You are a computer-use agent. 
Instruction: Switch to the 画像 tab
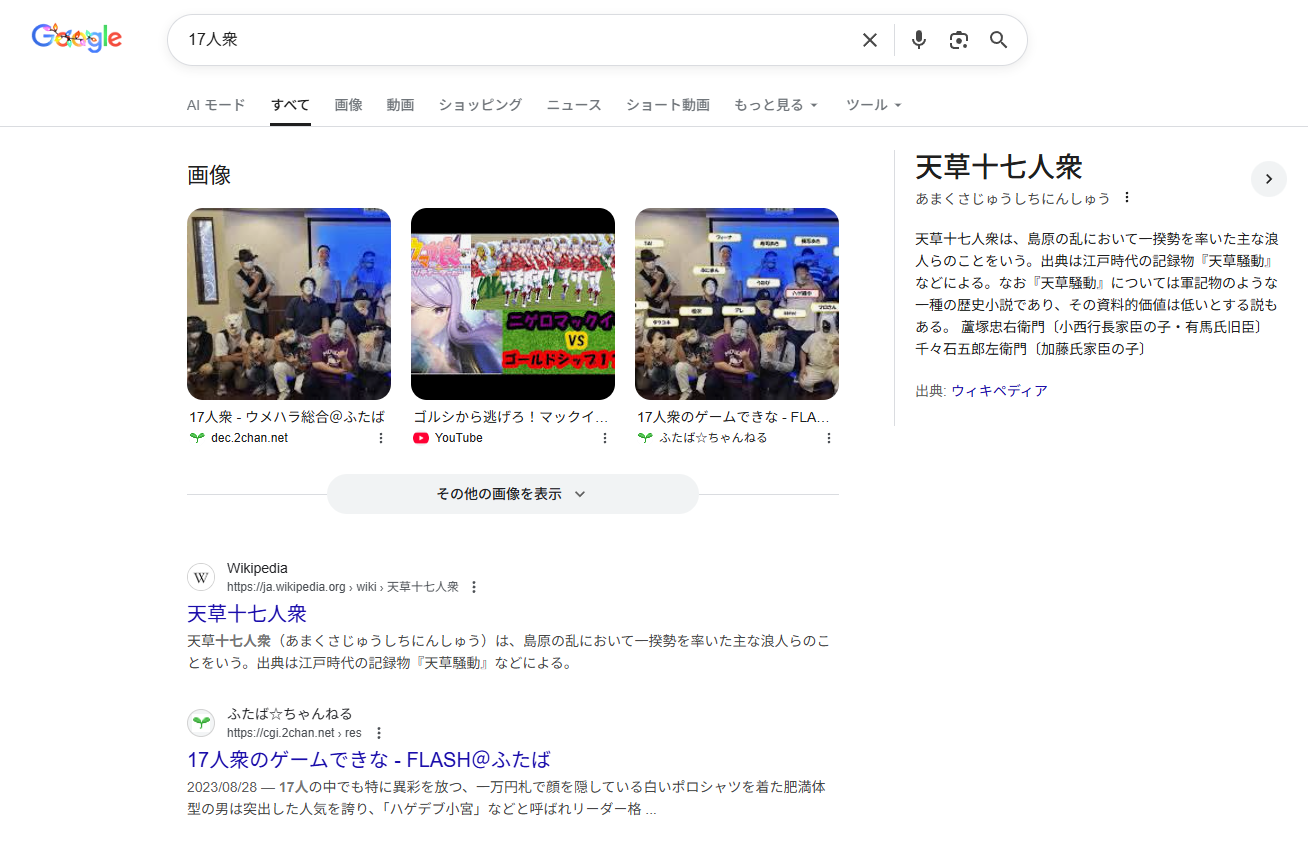click(348, 105)
